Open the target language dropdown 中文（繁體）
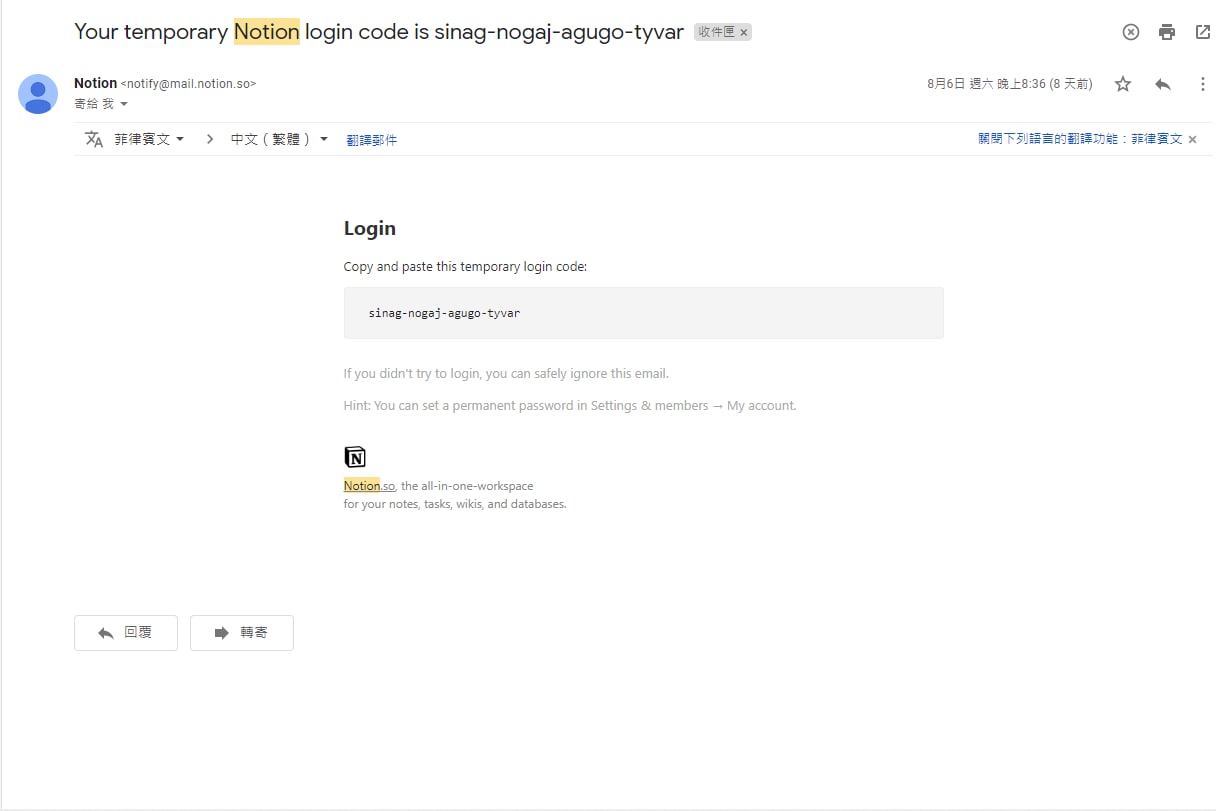 280,139
